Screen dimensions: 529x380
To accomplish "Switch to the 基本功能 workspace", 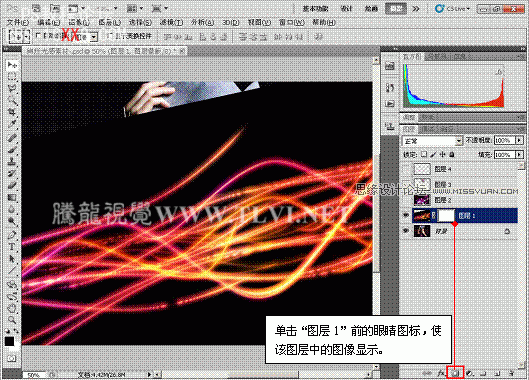I will click(x=315, y=8).
